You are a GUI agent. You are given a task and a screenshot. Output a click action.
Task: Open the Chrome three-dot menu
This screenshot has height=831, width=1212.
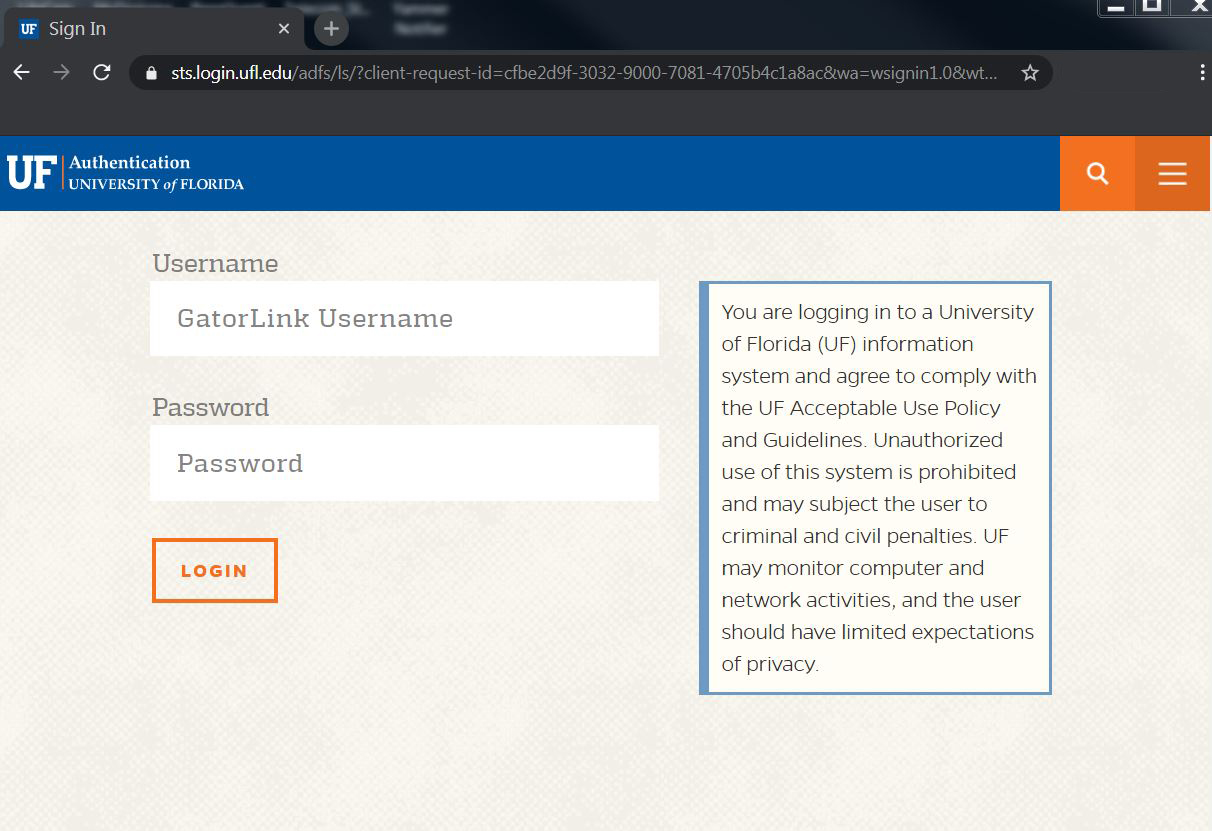pyautogui.click(x=1201, y=73)
